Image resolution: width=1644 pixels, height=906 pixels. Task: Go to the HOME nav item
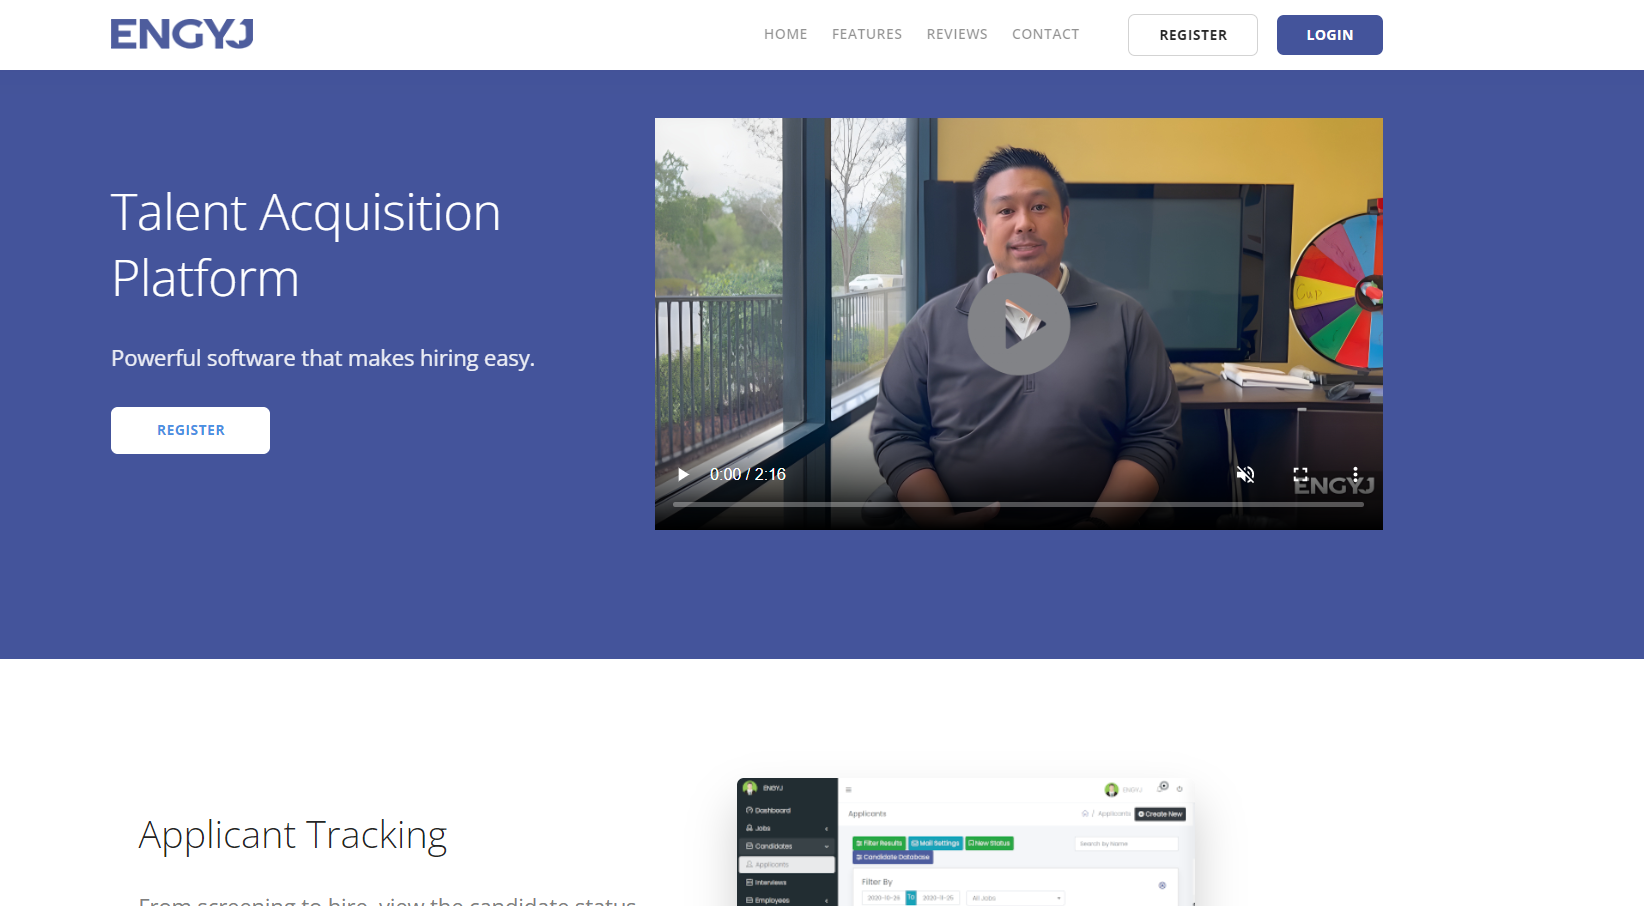pyautogui.click(x=785, y=34)
